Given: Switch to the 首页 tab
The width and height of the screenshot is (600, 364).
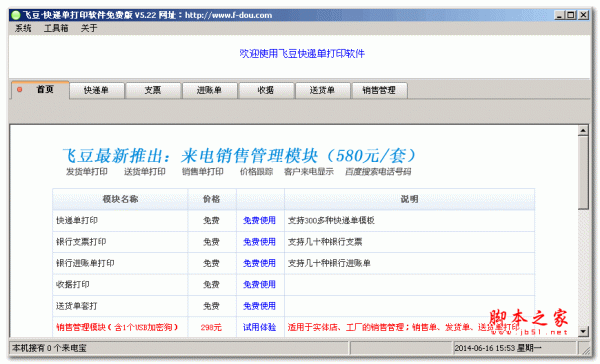Looking at the screenshot, I should coord(40,90).
